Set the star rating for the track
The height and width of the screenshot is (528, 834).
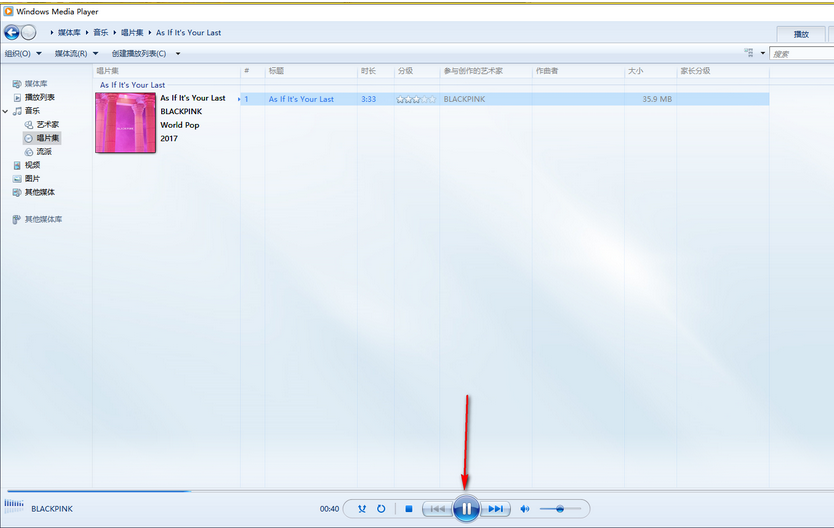(416, 99)
